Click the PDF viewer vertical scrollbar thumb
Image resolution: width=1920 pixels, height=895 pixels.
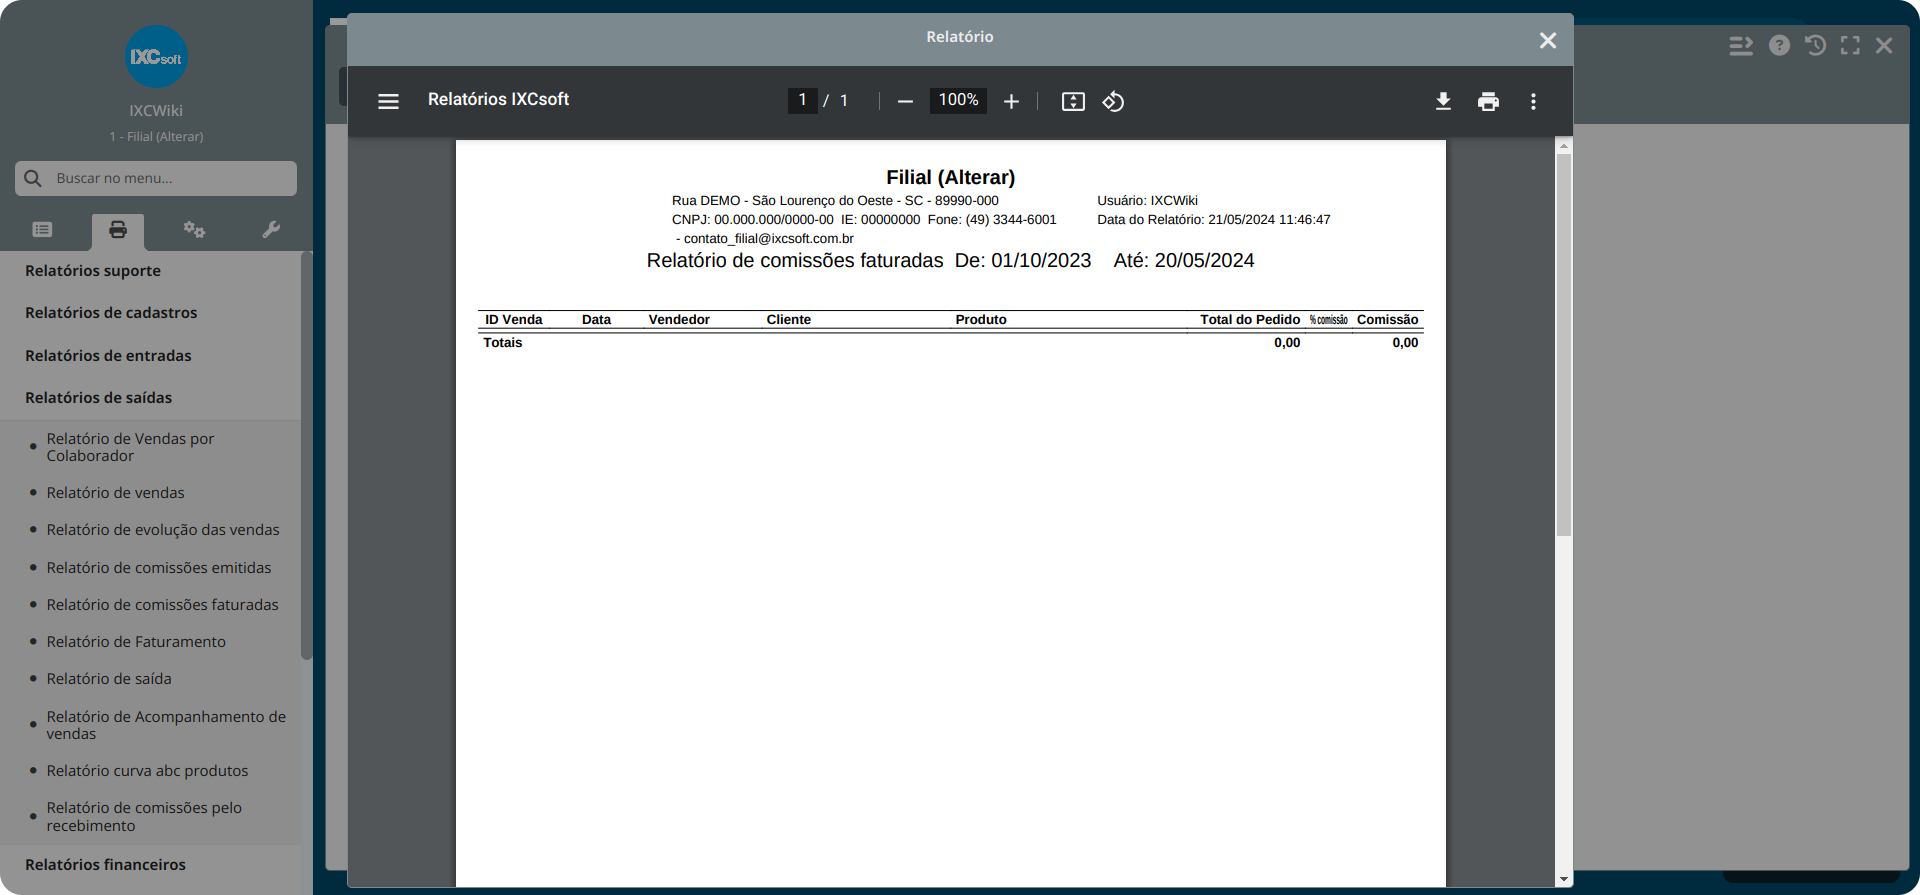(1564, 345)
